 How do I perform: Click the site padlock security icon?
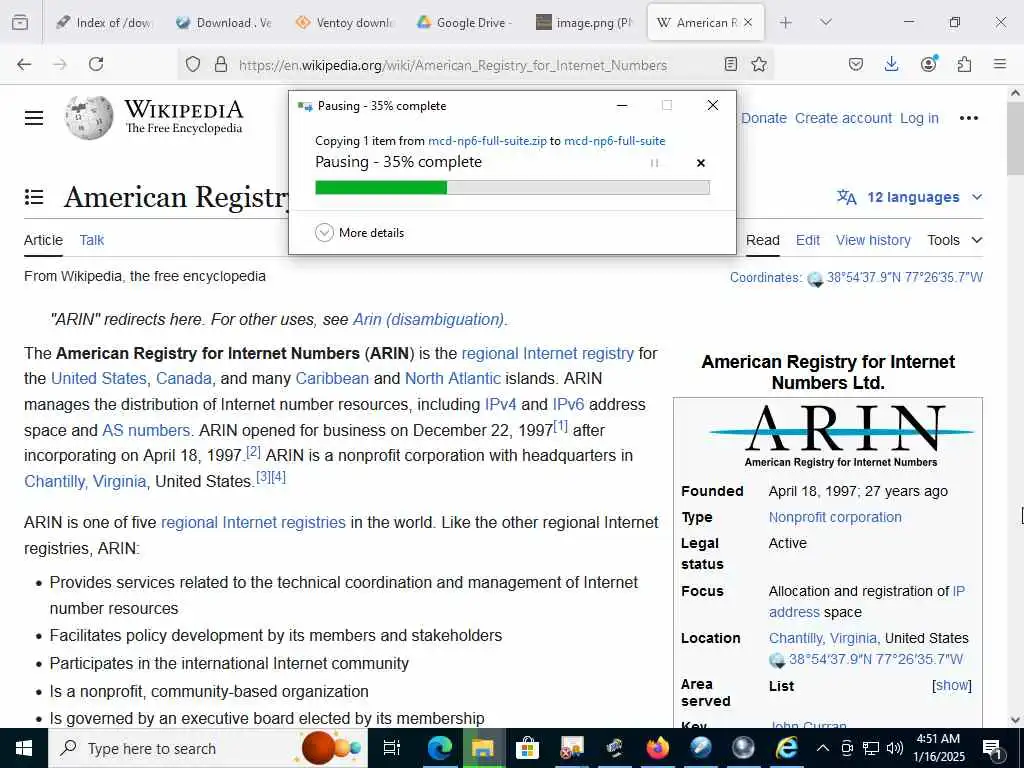tap(221, 64)
